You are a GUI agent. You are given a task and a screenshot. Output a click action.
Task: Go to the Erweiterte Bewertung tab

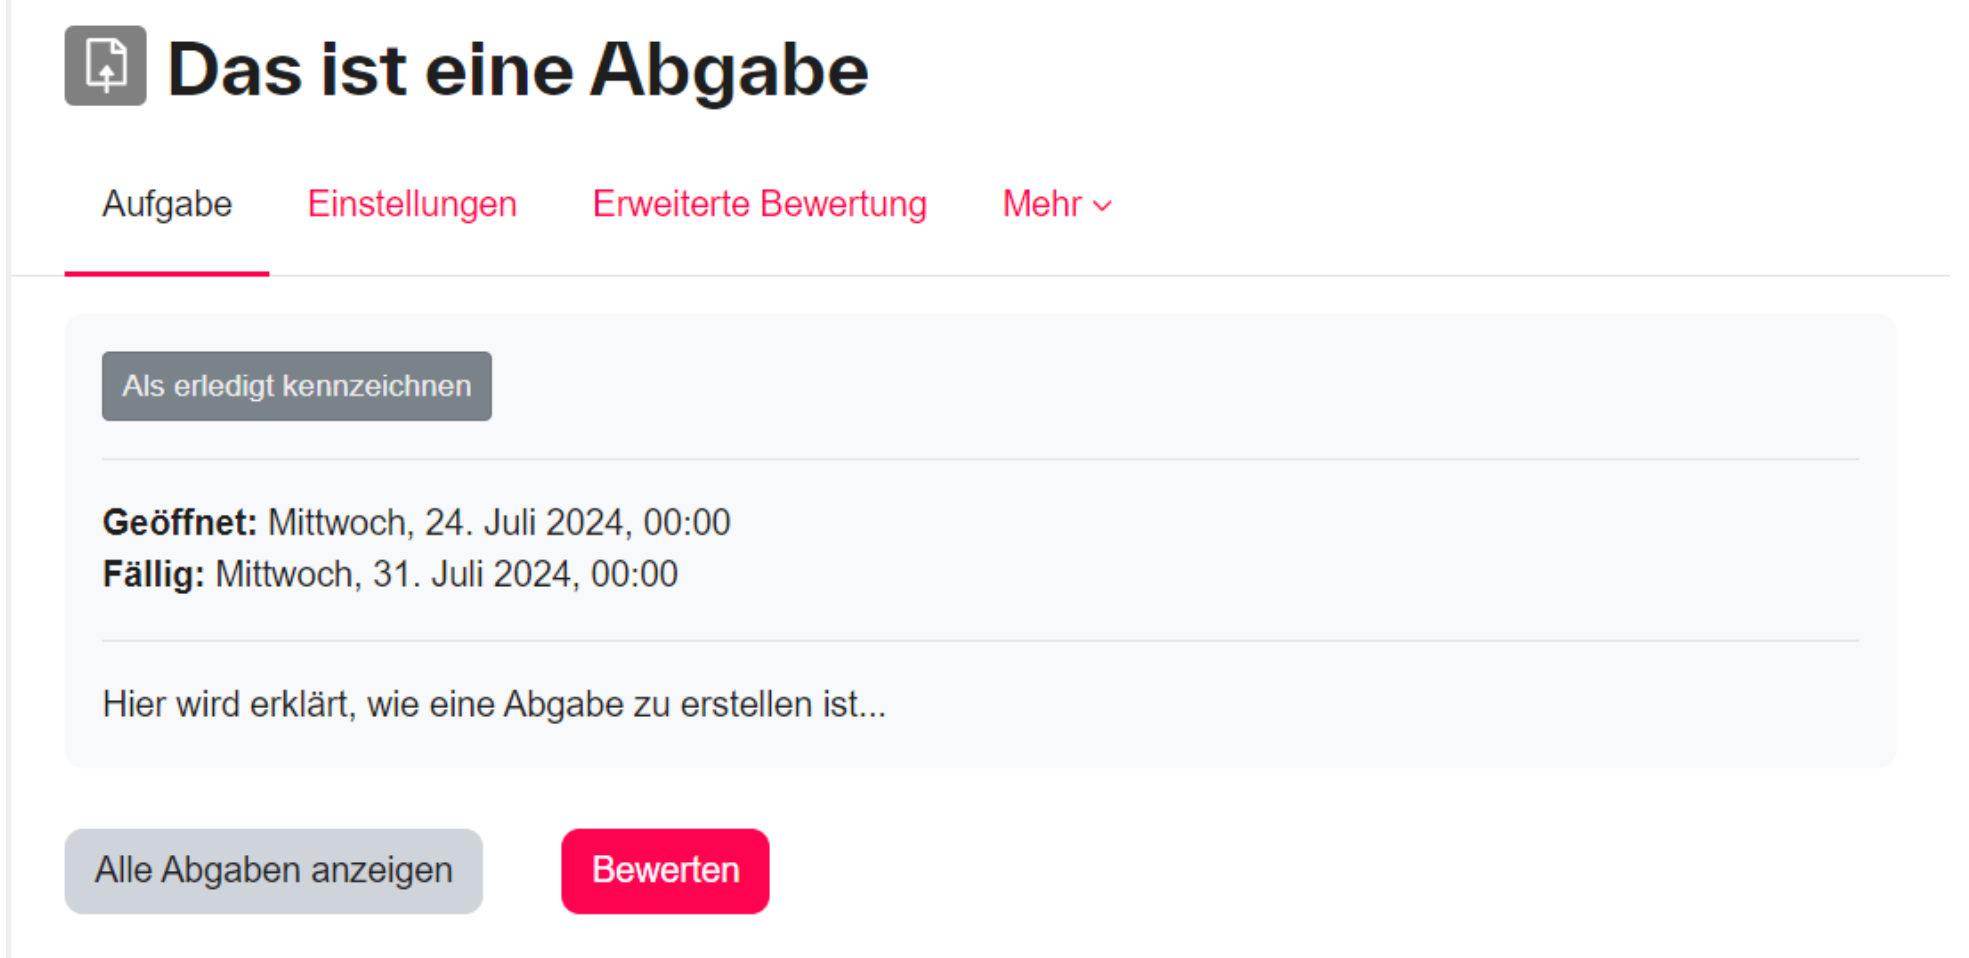coord(759,204)
